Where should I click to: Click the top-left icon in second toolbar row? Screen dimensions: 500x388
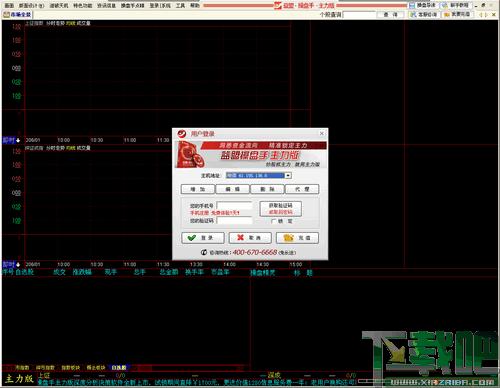[6, 15]
